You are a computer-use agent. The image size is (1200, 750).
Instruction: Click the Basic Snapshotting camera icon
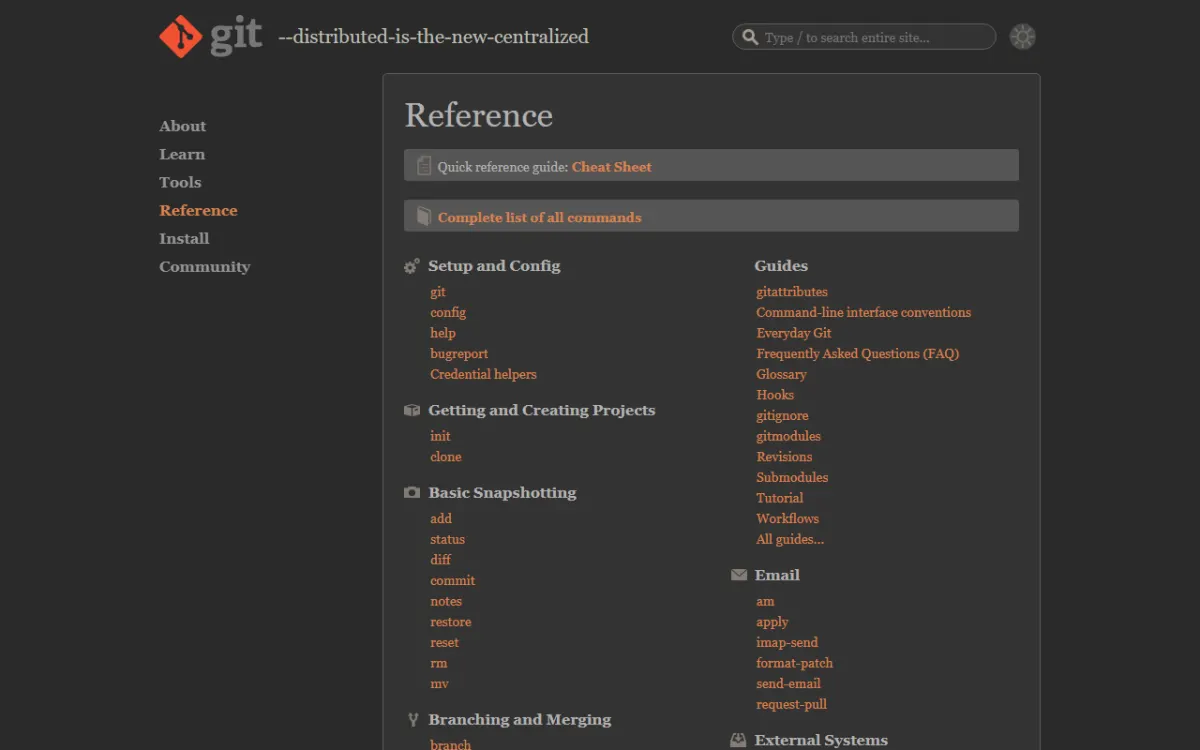click(x=412, y=493)
